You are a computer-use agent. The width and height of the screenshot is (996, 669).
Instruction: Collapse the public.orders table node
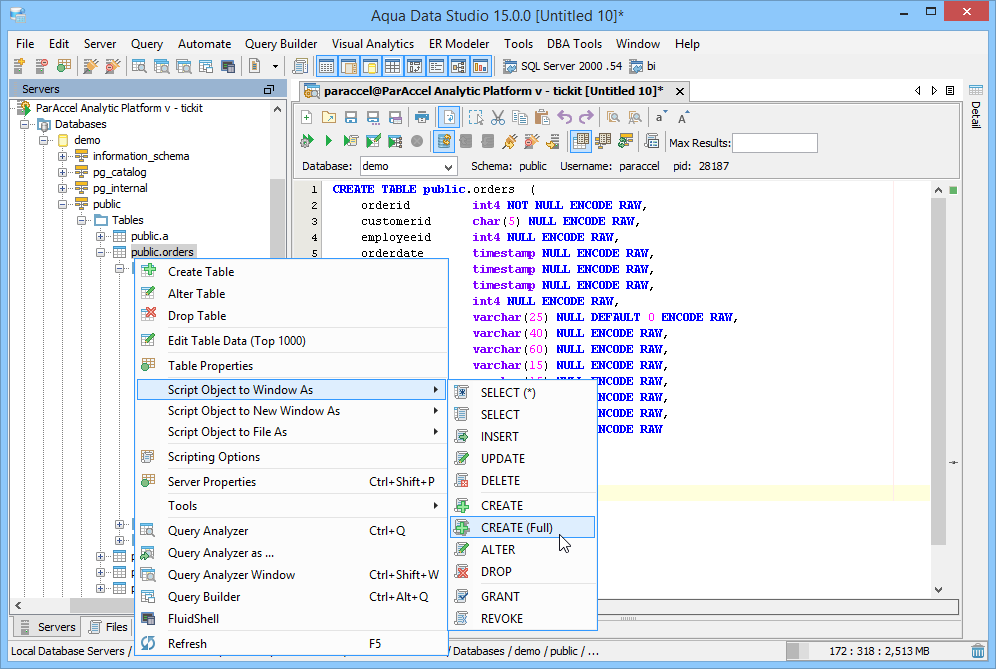100,252
